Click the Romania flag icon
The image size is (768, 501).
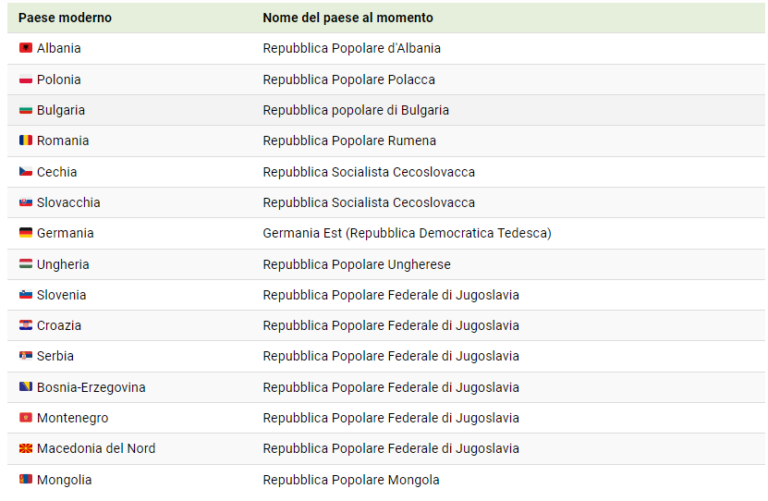[25, 141]
